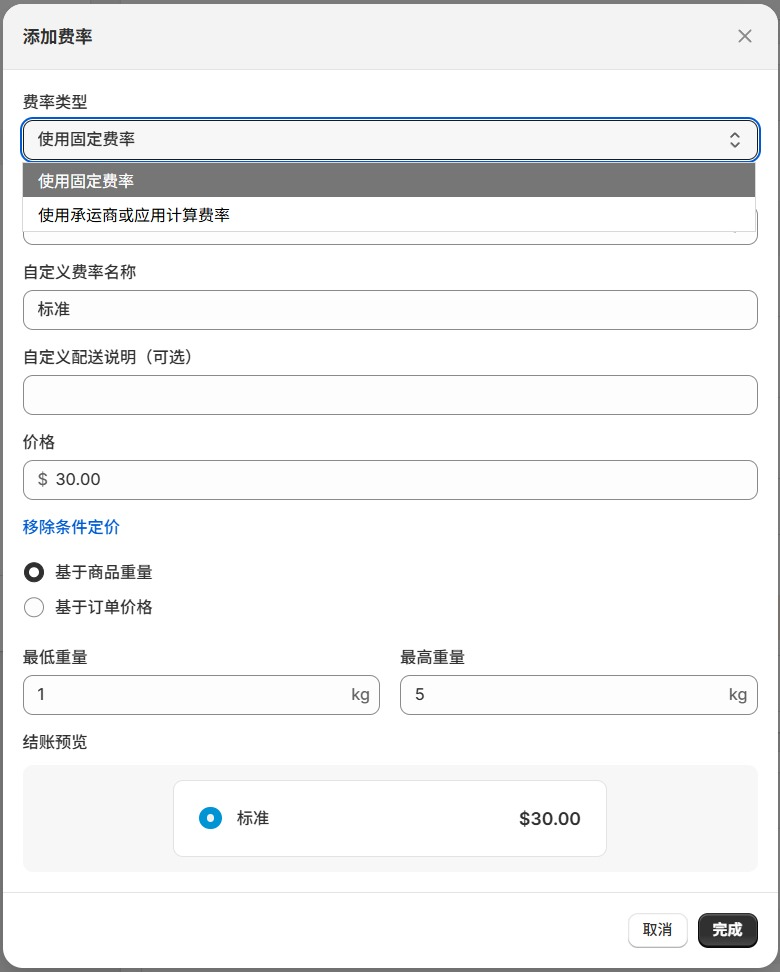
Task: Open the 费率类型 dropdown arrows
Action: point(735,140)
